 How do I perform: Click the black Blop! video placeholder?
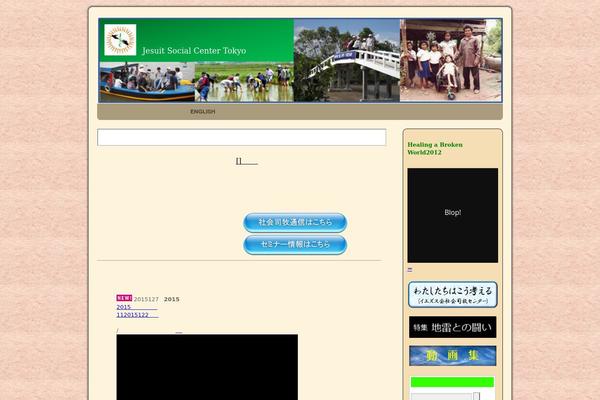click(x=453, y=215)
